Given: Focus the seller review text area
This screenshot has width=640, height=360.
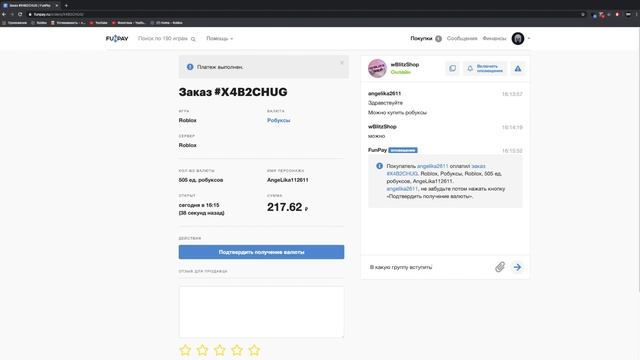Looking at the screenshot, I should point(261,312).
